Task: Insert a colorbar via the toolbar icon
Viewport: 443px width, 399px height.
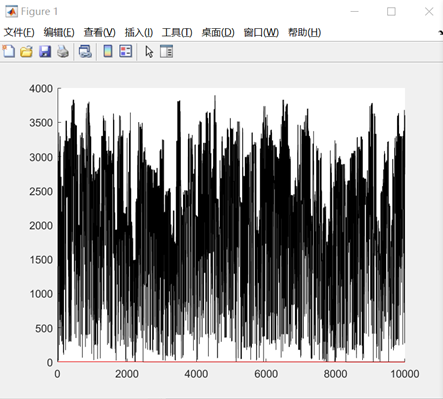Action: pyautogui.click(x=108, y=51)
